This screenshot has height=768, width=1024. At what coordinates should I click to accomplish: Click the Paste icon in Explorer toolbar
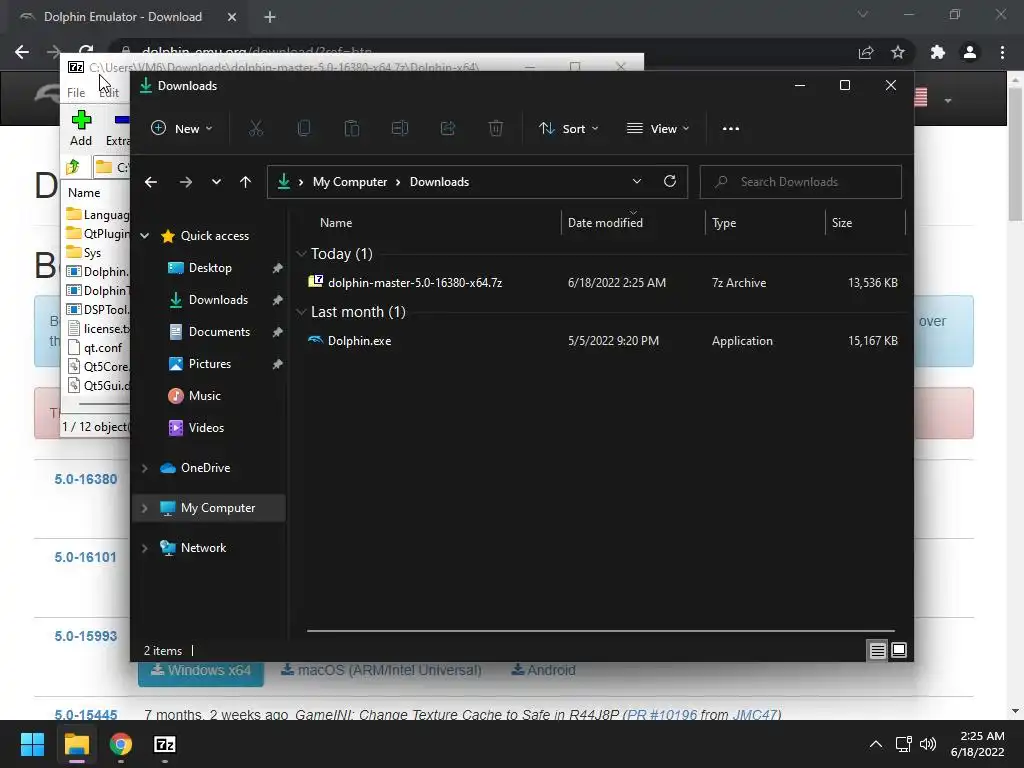(x=352, y=129)
